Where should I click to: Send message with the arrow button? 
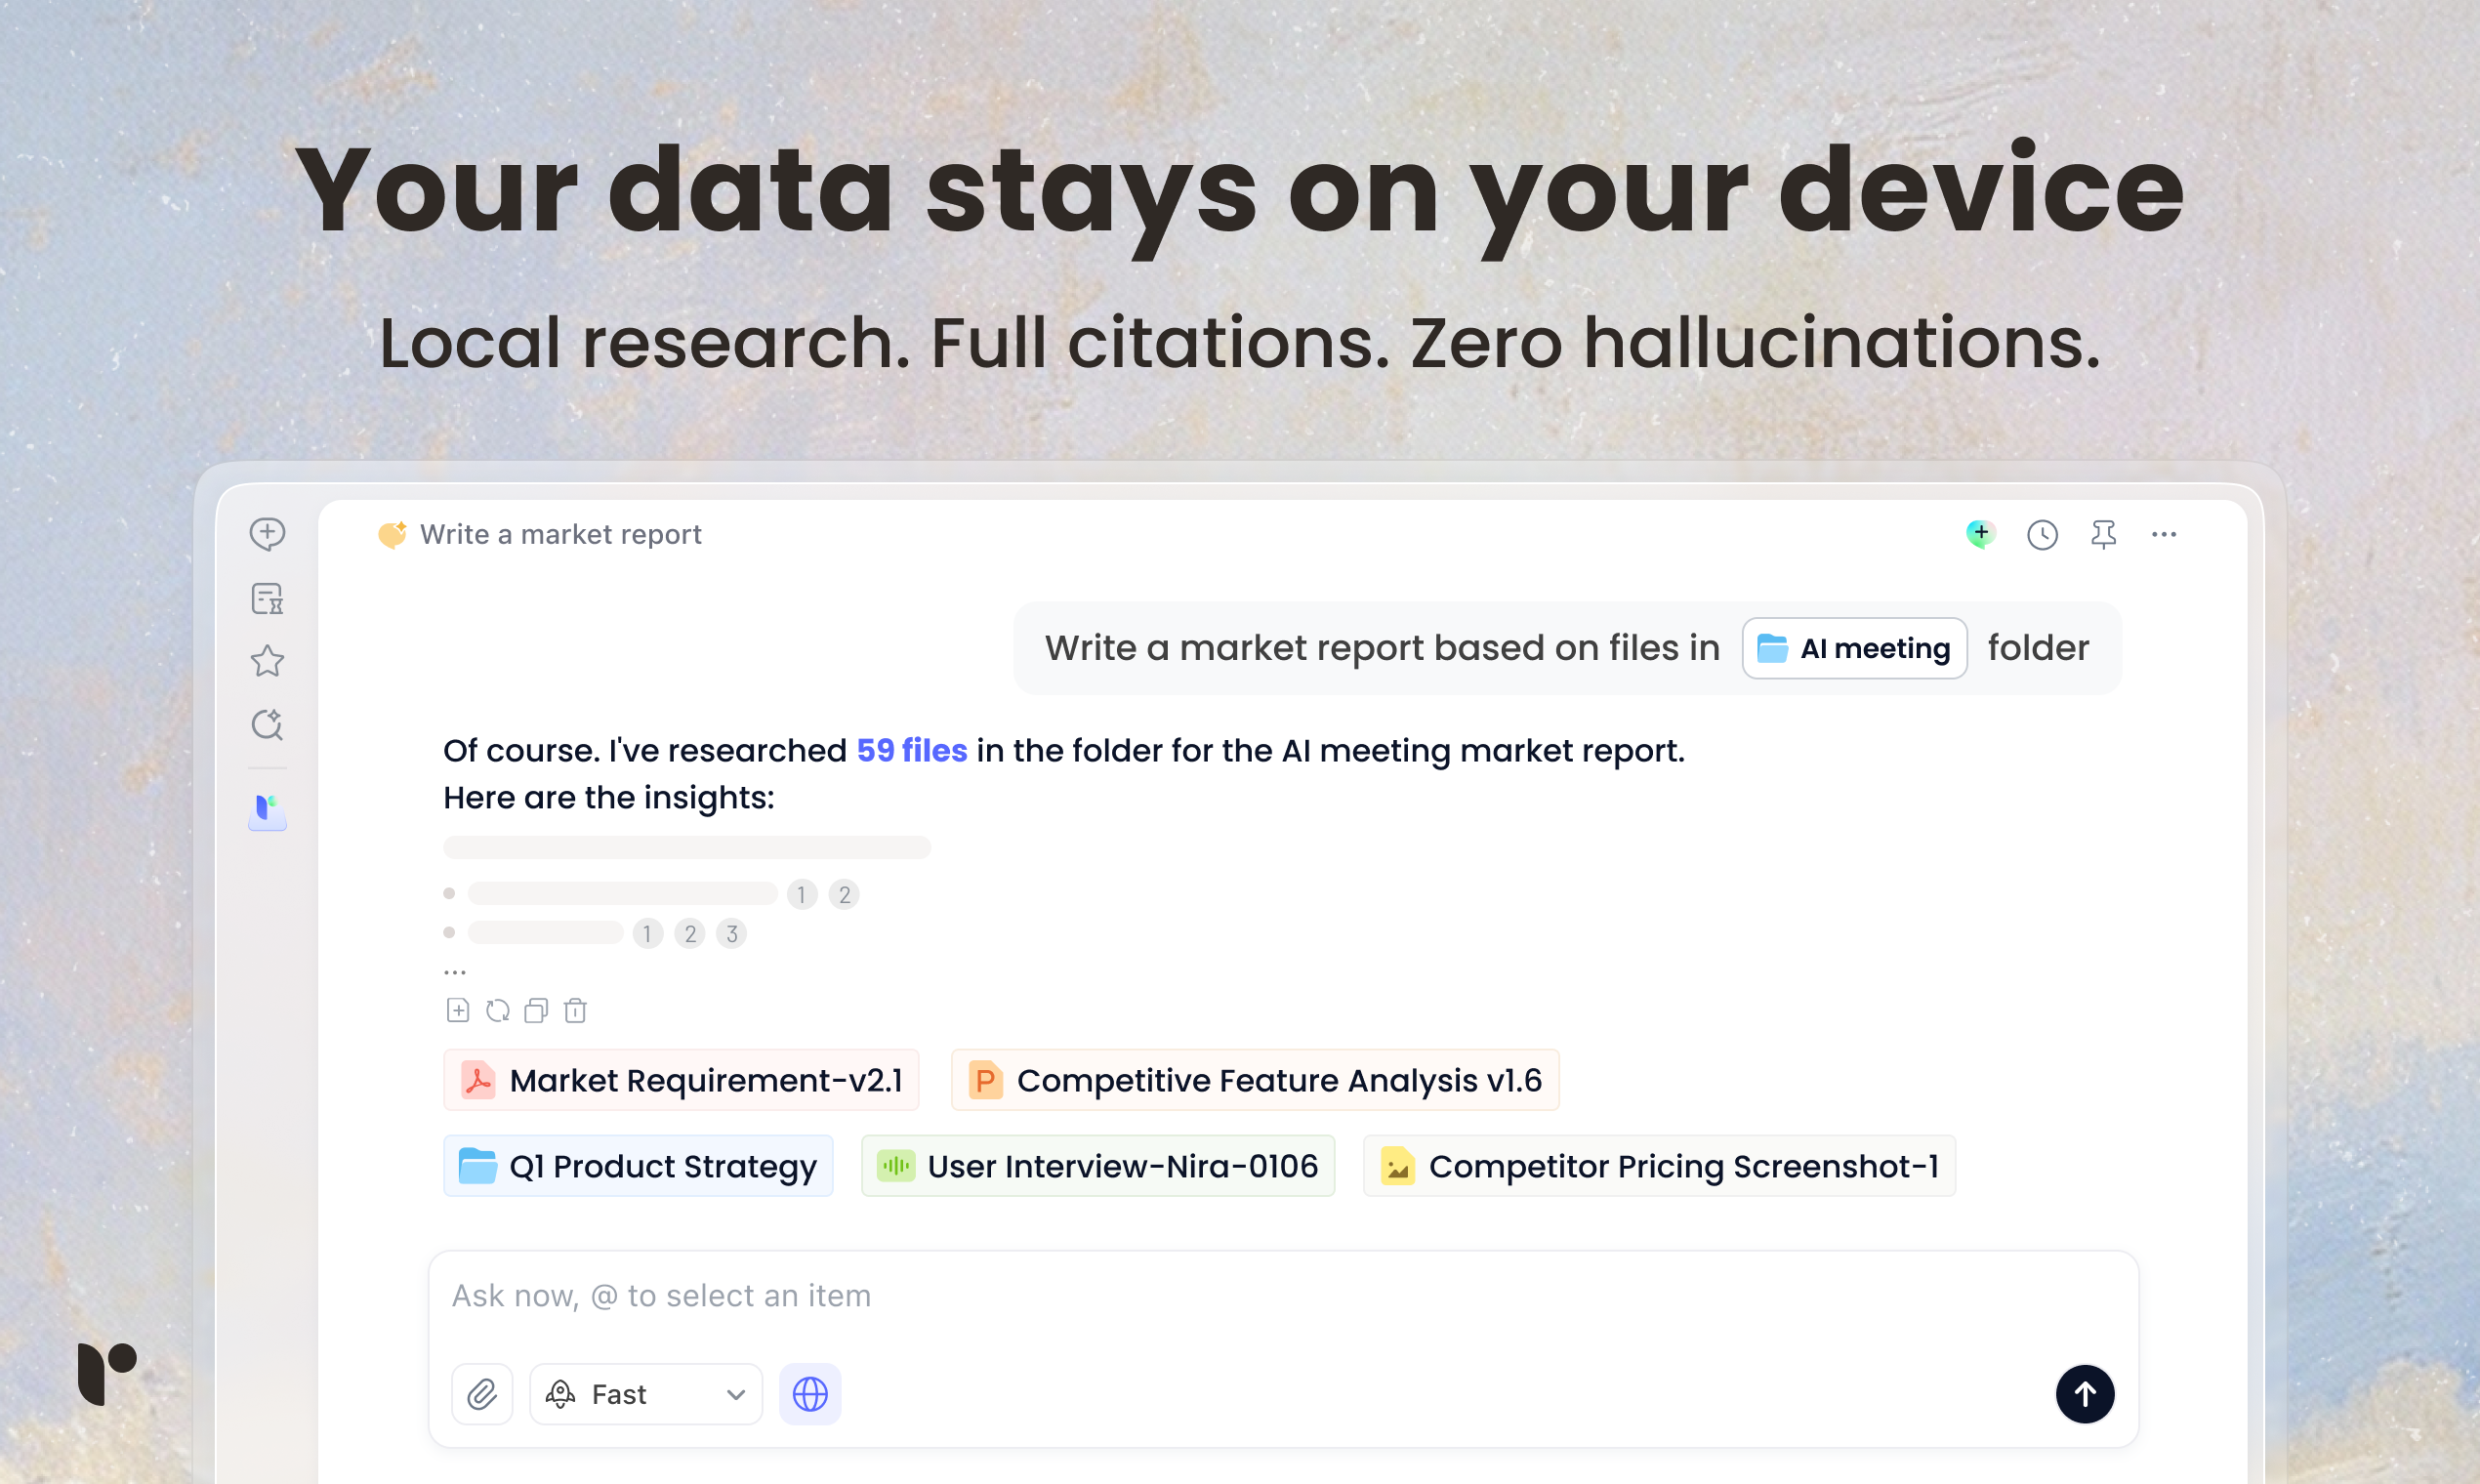[2084, 1394]
